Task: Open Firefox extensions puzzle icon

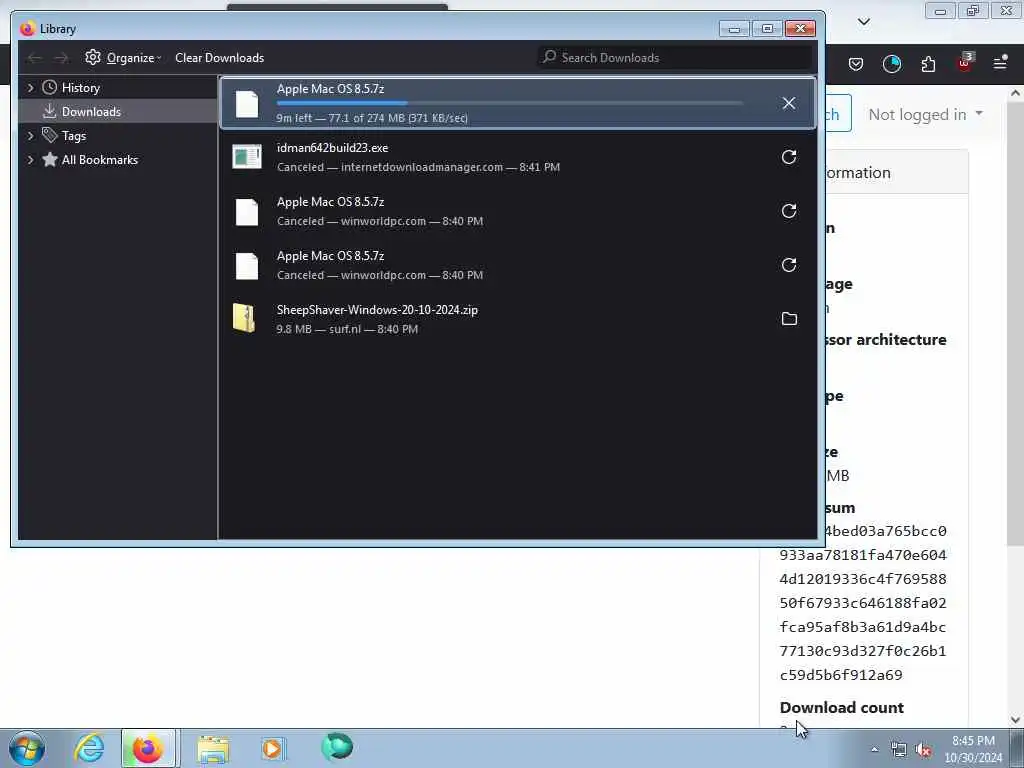Action: (x=928, y=63)
